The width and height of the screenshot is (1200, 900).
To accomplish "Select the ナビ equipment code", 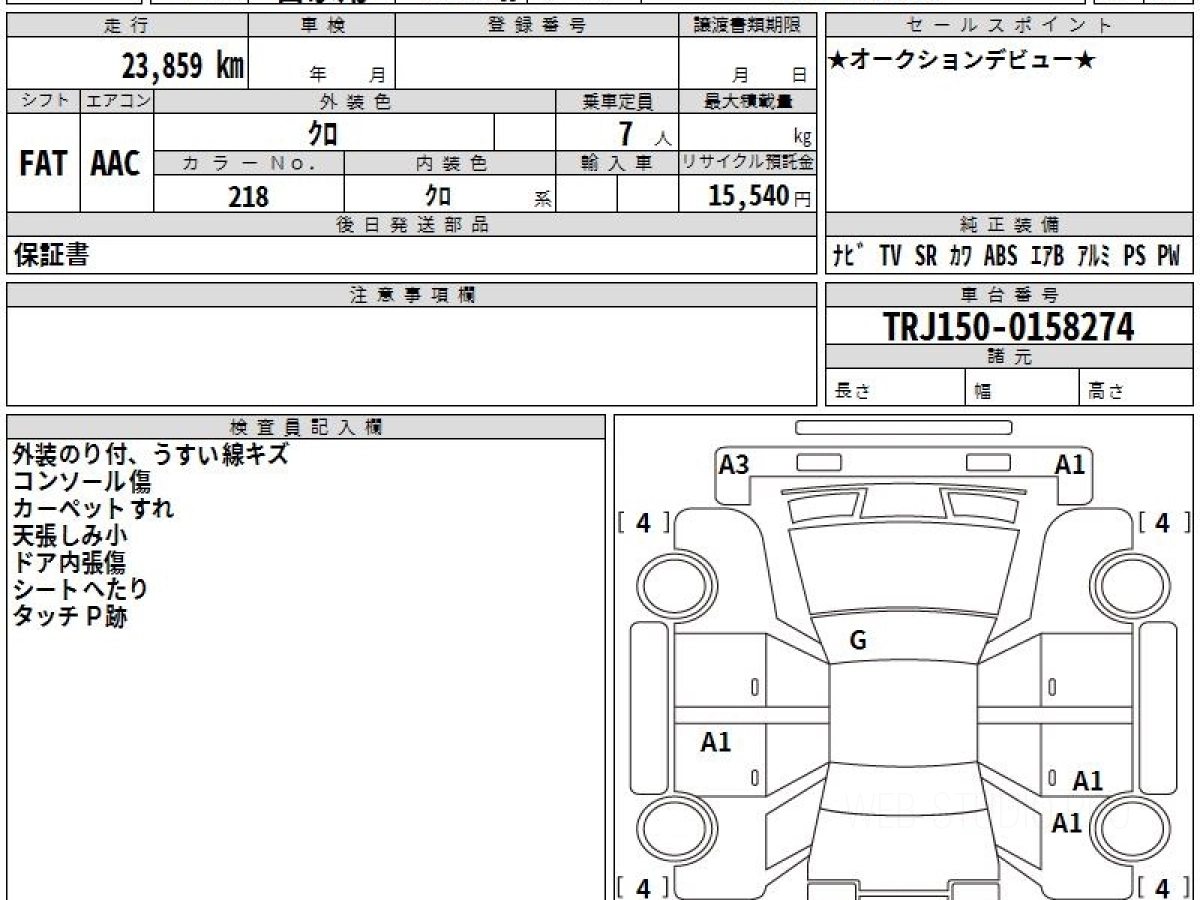I will pos(851,256).
